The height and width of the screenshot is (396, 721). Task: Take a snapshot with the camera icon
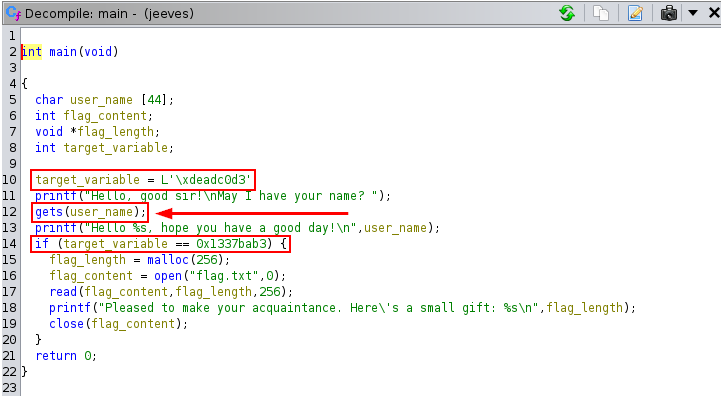click(669, 13)
